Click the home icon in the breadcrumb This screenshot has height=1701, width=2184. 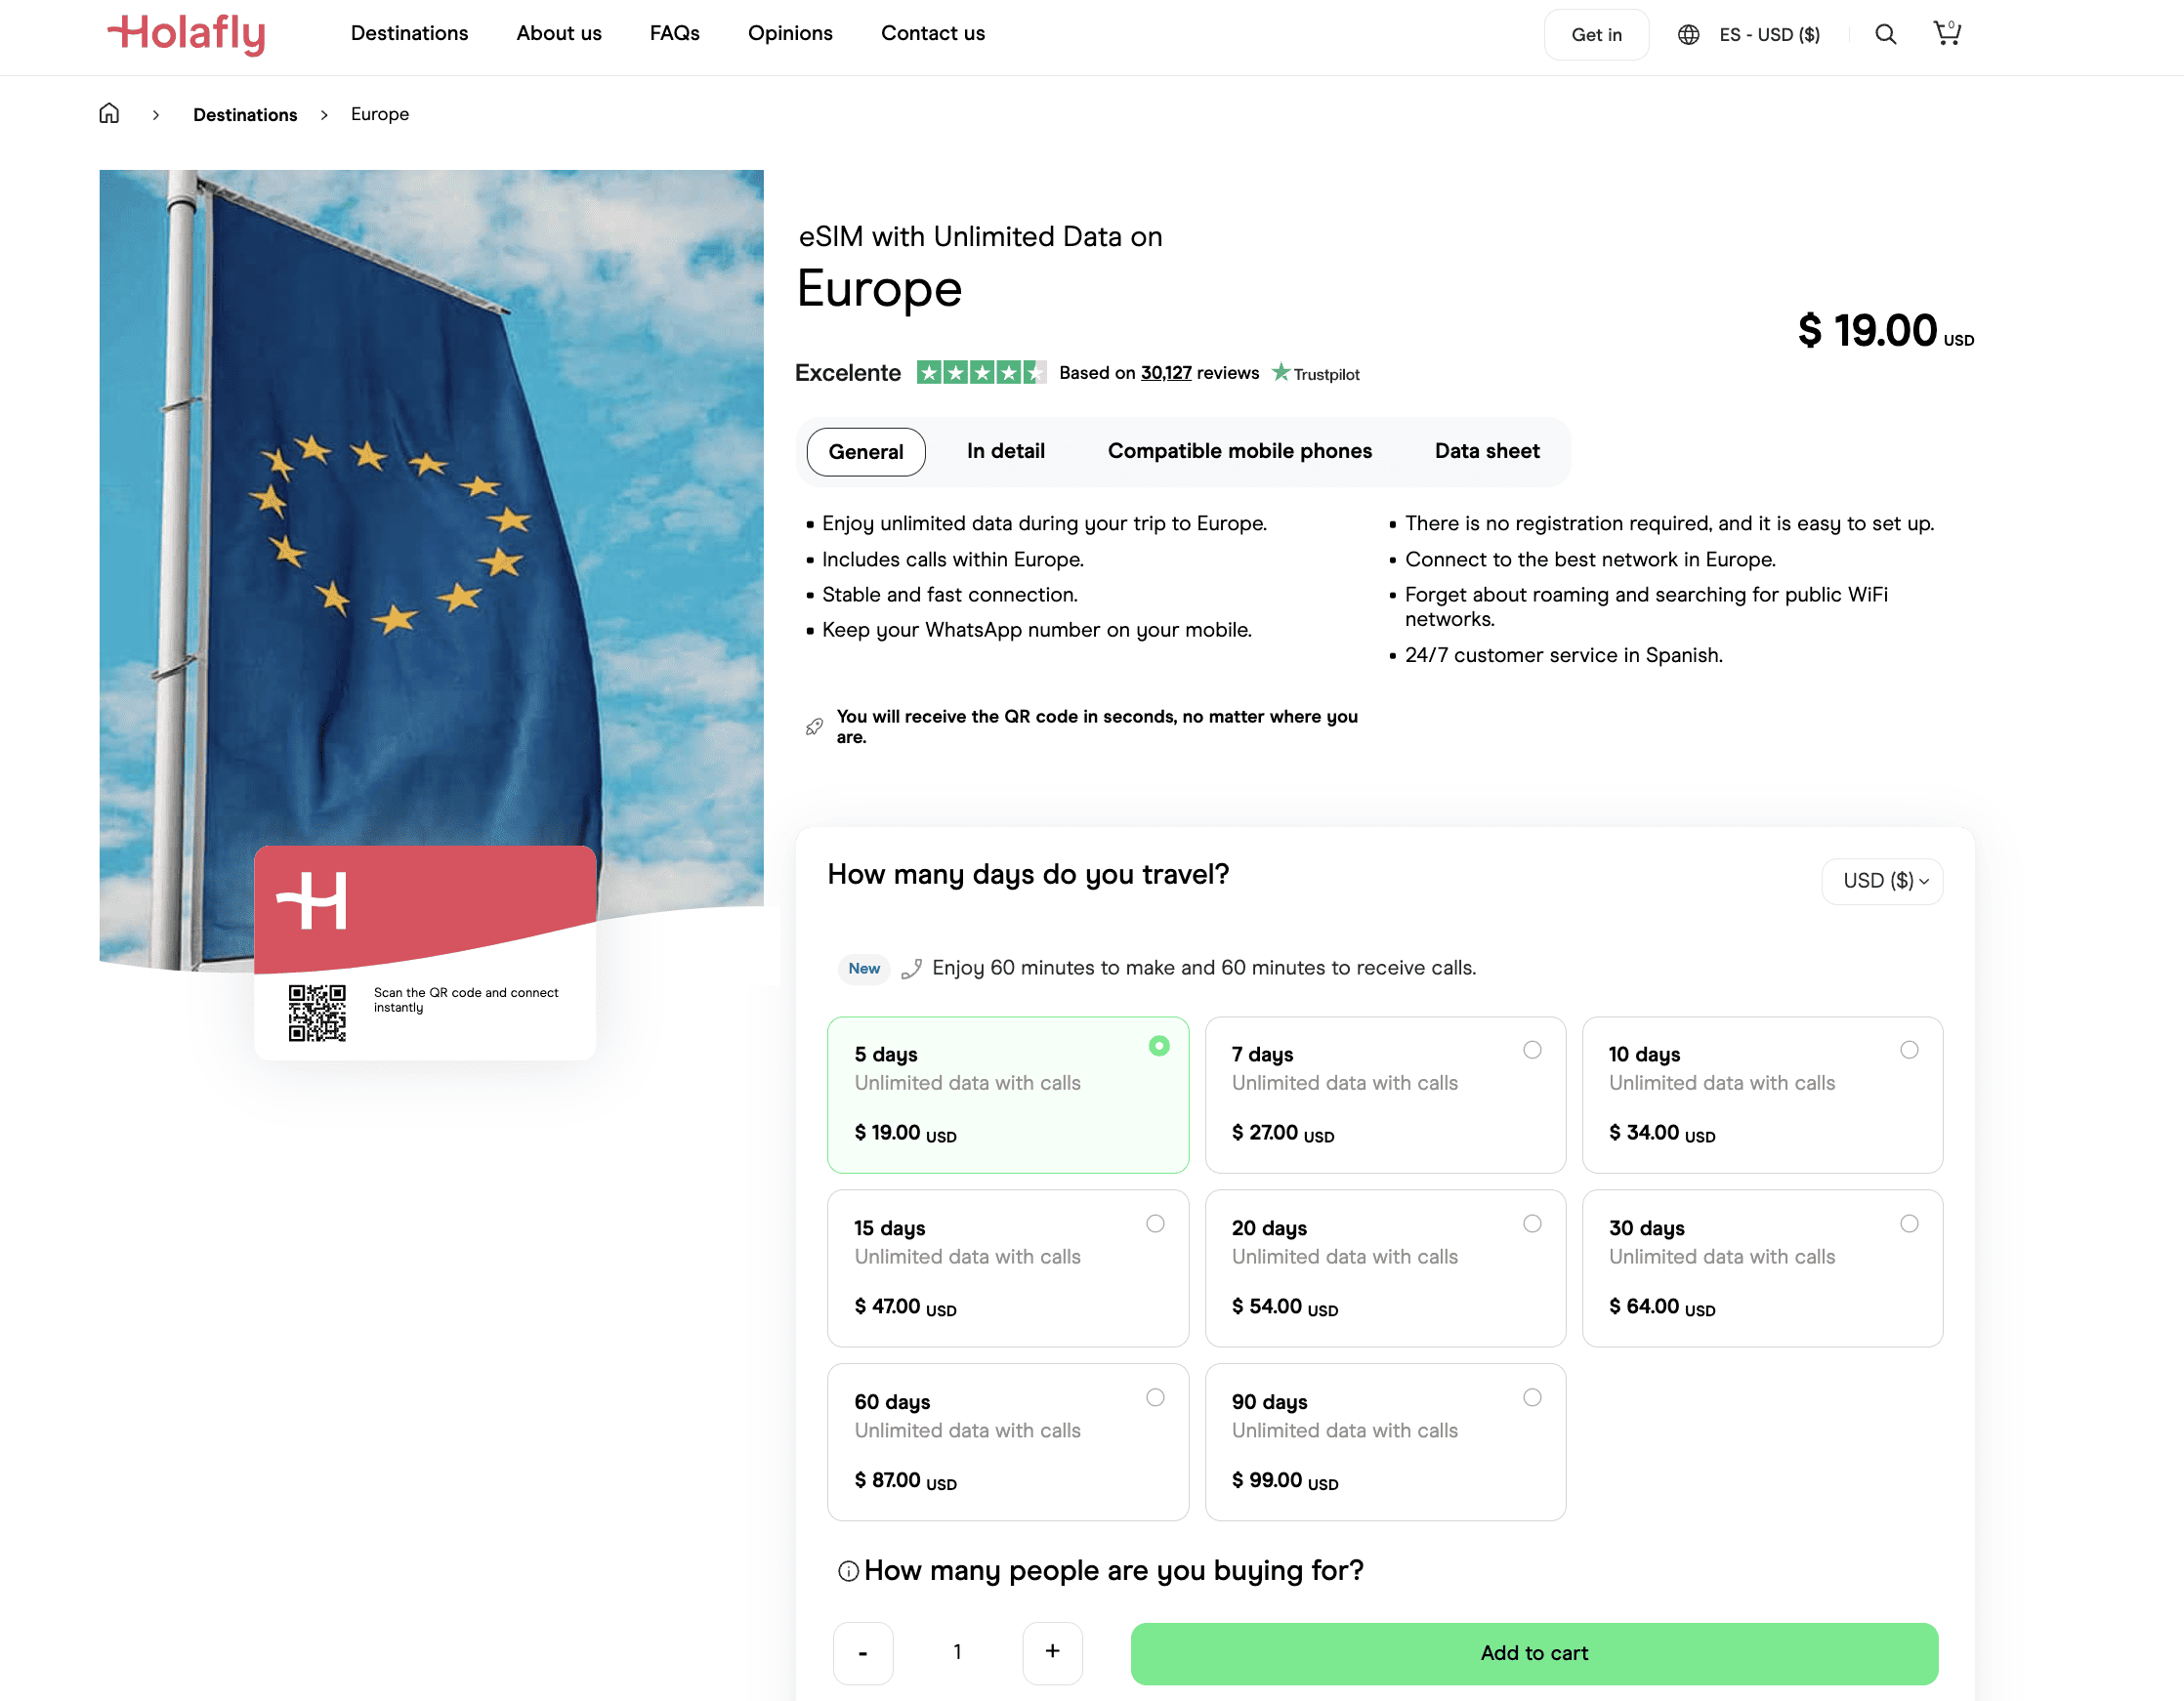point(109,113)
